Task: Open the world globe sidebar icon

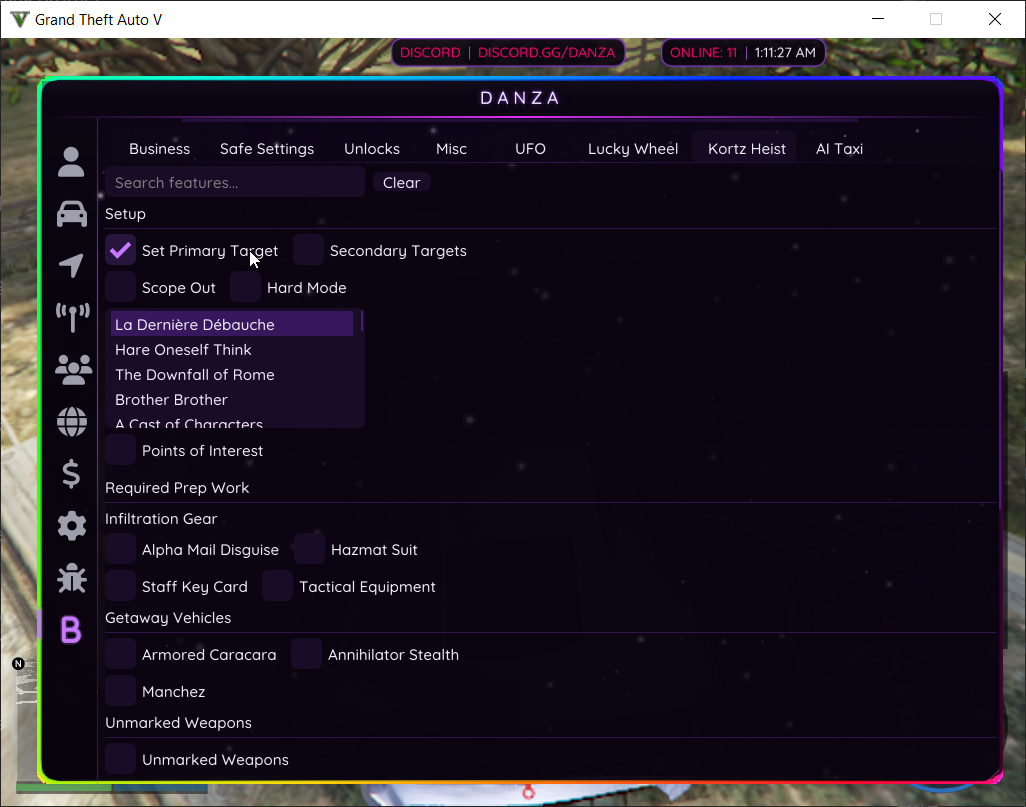Action: pyautogui.click(x=72, y=421)
